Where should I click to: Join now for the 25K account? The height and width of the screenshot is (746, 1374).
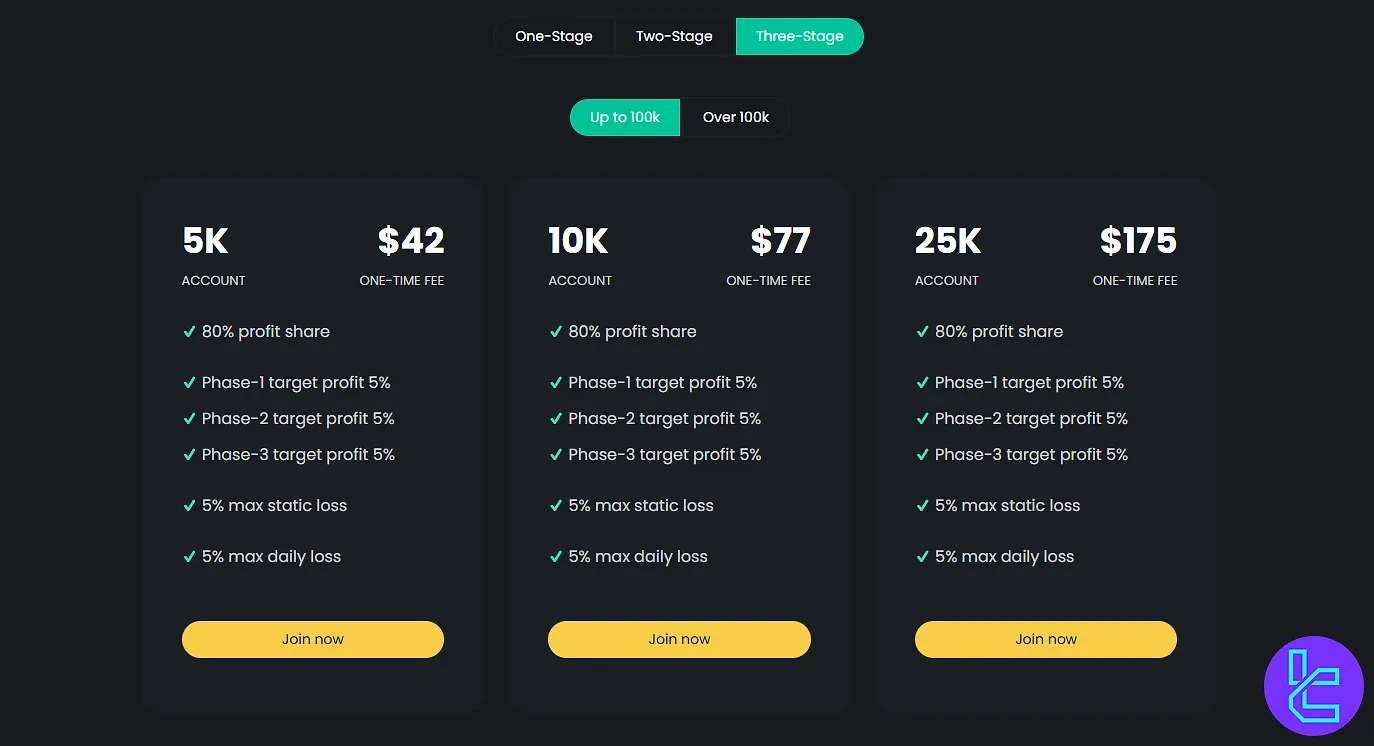(x=1046, y=639)
